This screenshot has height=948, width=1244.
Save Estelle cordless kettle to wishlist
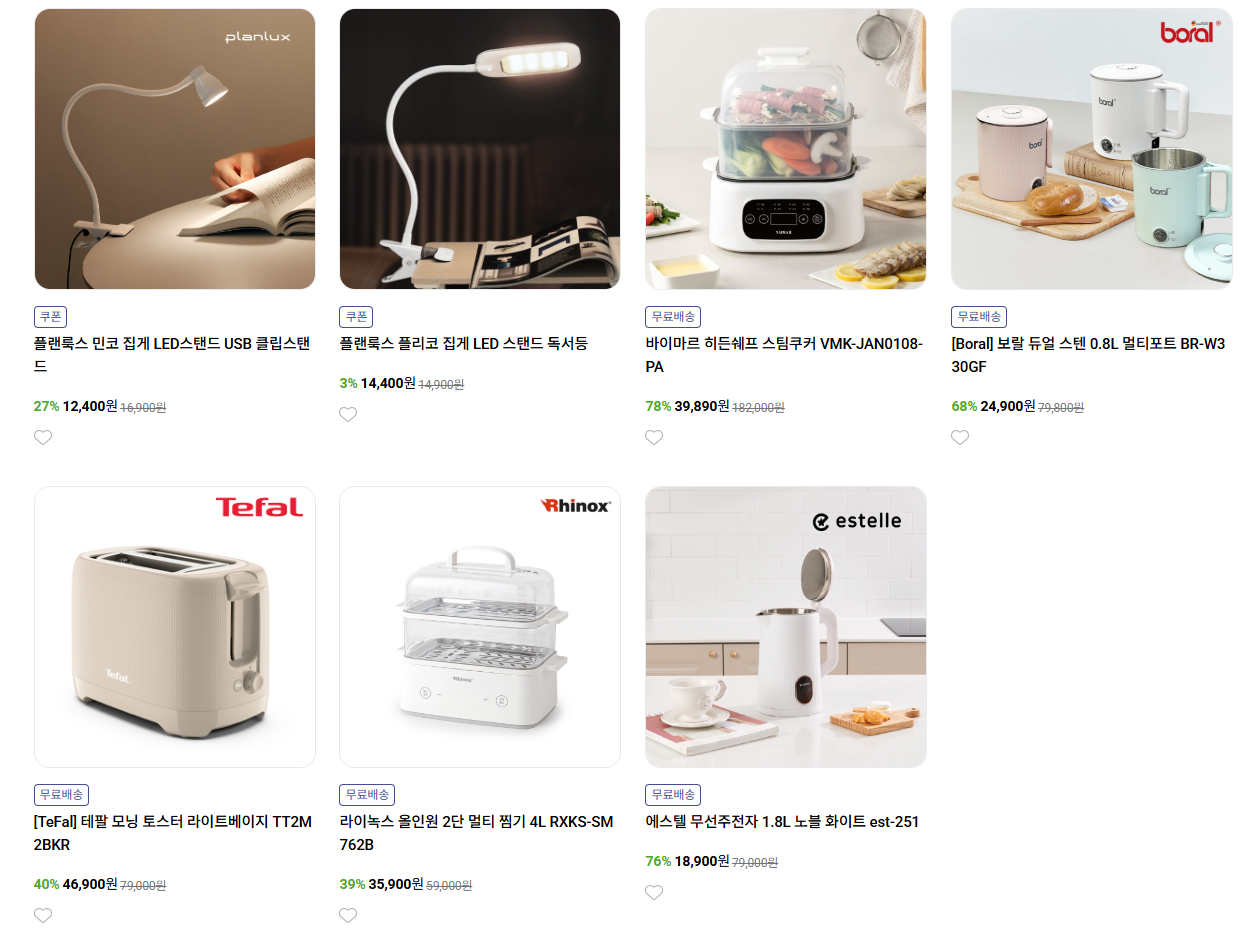[x=654, y=892]
